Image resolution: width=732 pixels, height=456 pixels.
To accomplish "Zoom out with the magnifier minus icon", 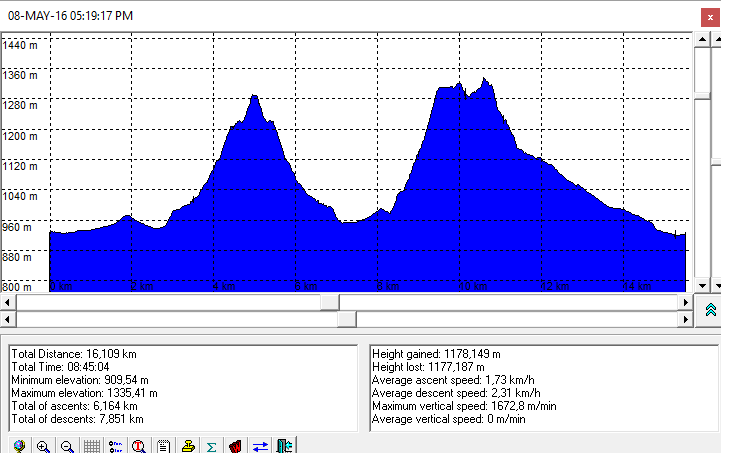I will click(x=67, y=446).
